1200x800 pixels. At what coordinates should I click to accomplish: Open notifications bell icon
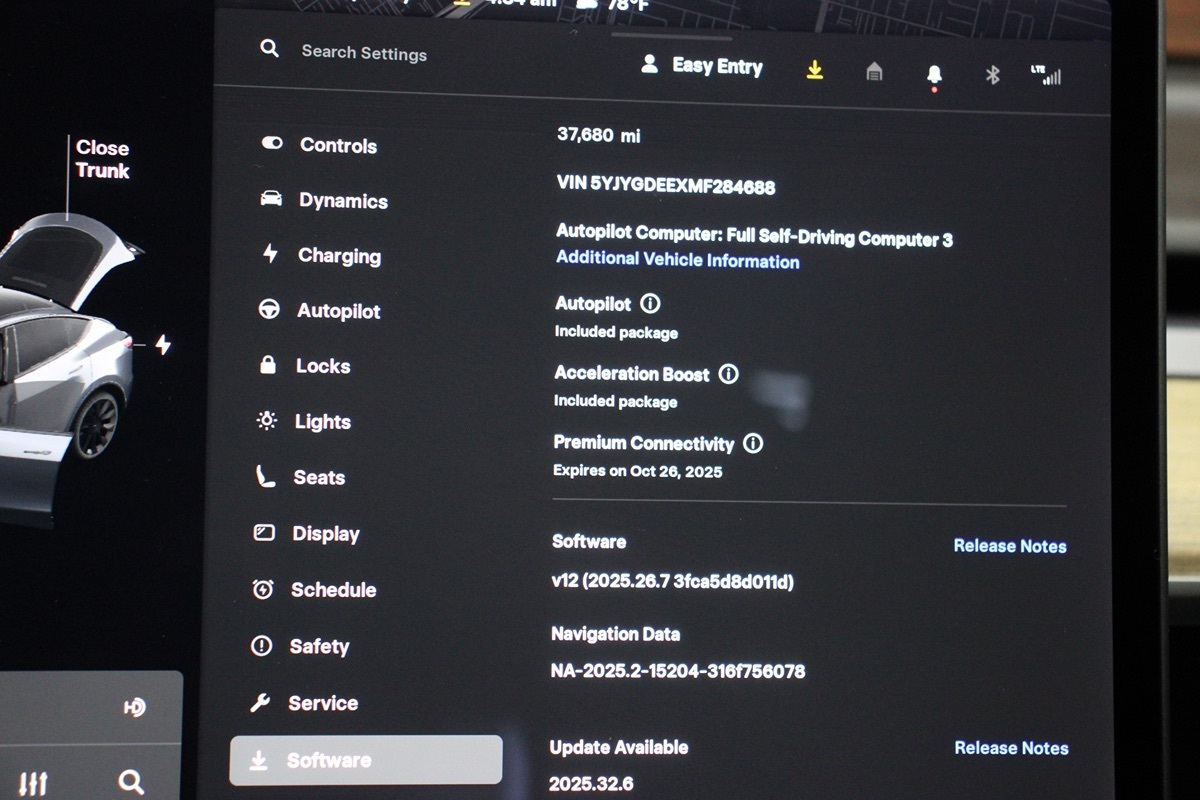934,75
